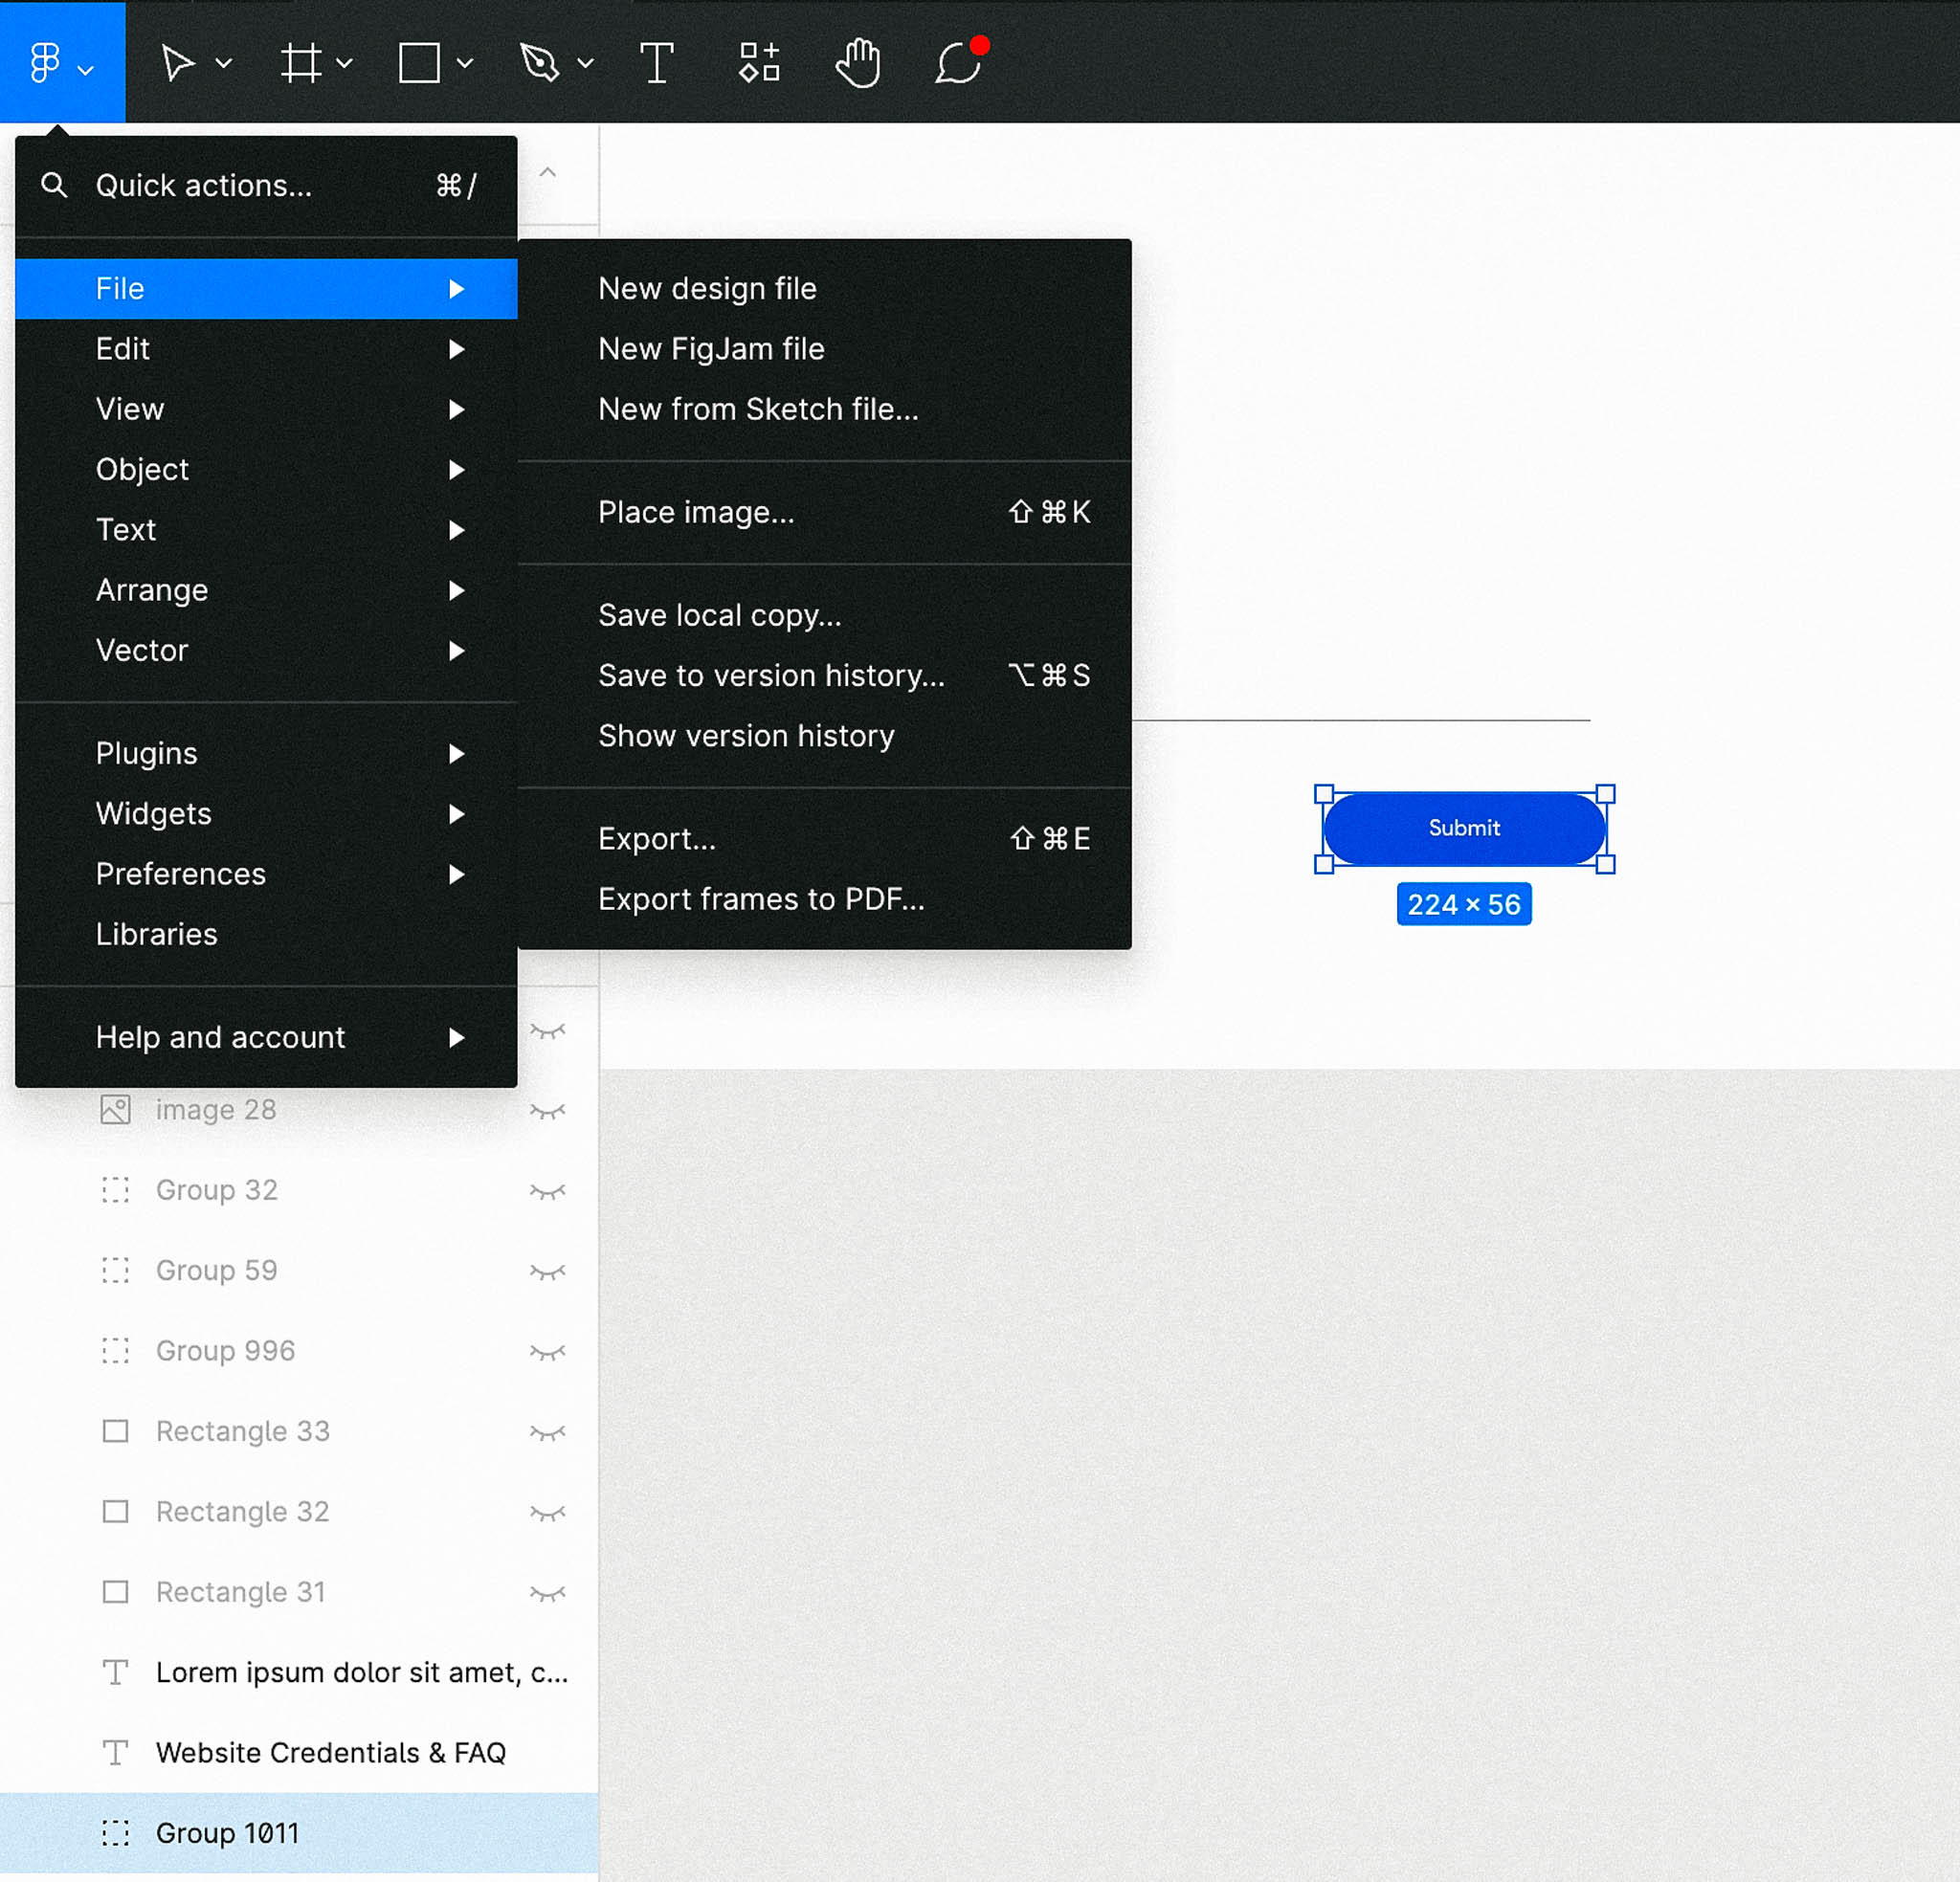Collapse pages panel with up chevron
The width and height of the screenshot is (1960, 1882).
(x=547, y=172)
